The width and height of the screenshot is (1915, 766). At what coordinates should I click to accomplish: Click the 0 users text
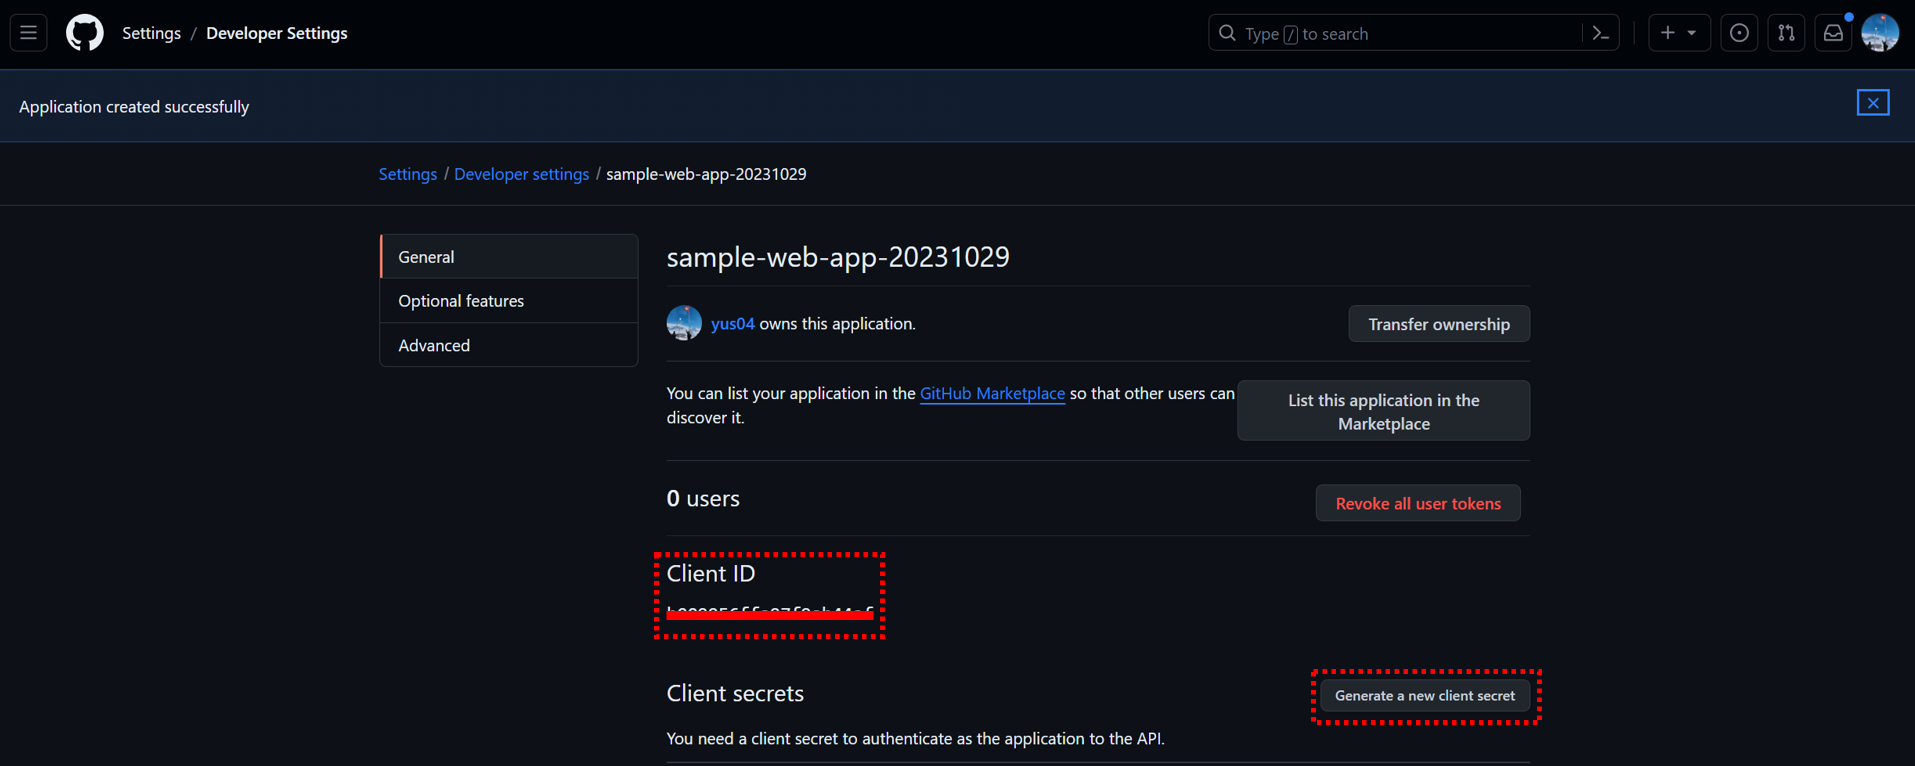pyautogui.click(x=703, y=498)
